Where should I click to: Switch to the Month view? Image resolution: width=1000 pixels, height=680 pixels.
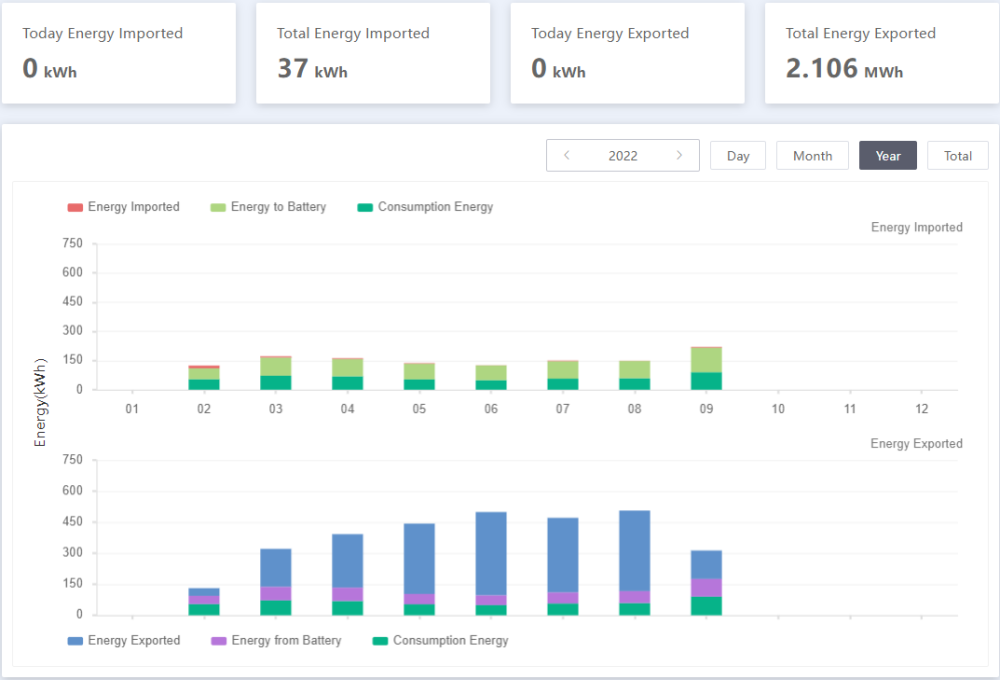click(x=812, y=156)
